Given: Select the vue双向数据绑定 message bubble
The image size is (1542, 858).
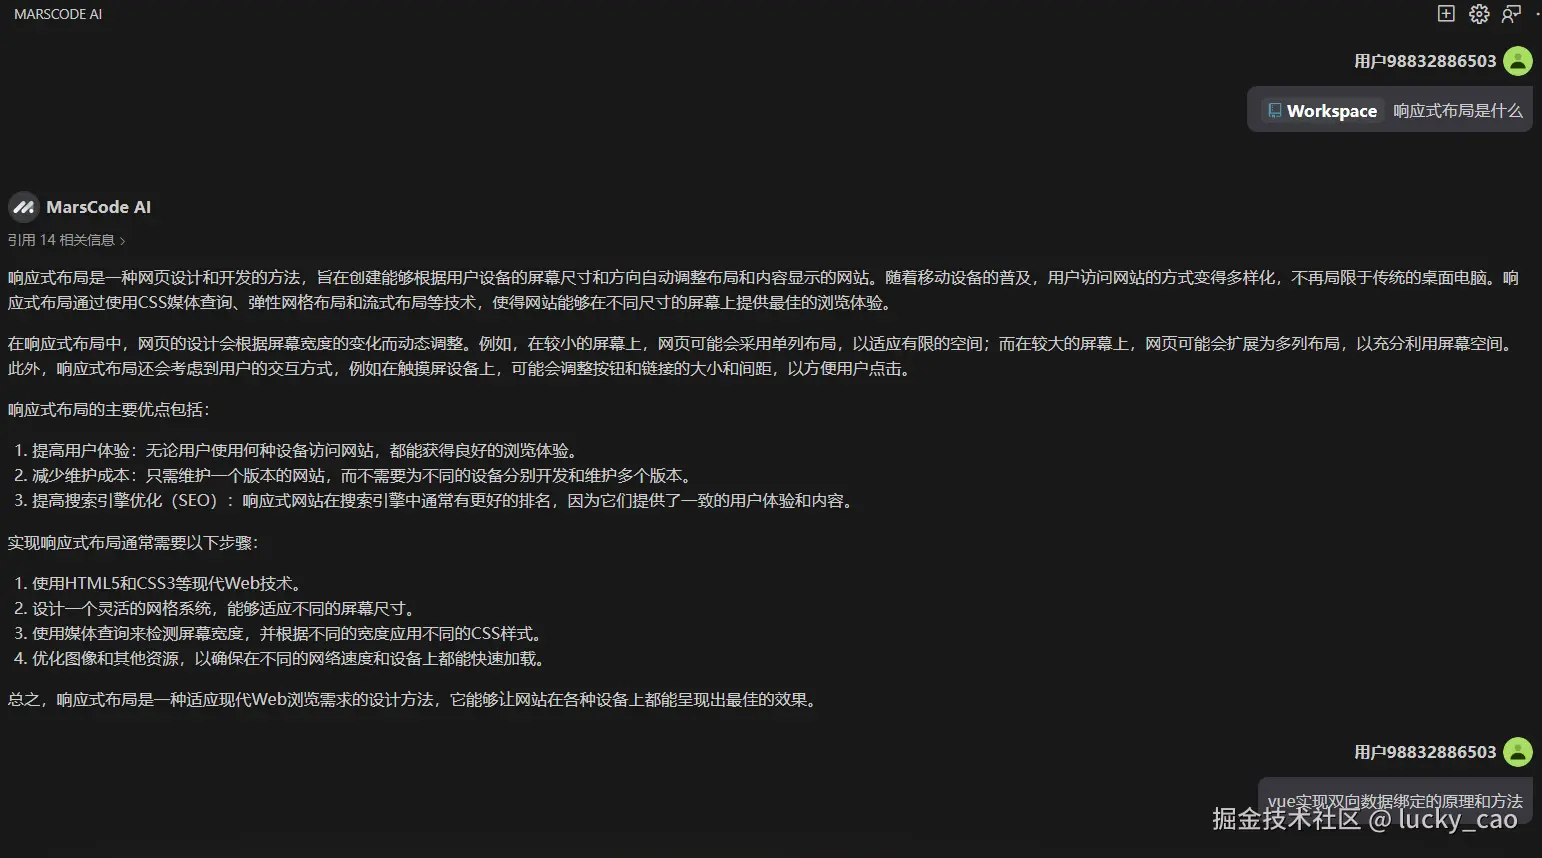Looking at the screenshot, I should point(1393,801).
